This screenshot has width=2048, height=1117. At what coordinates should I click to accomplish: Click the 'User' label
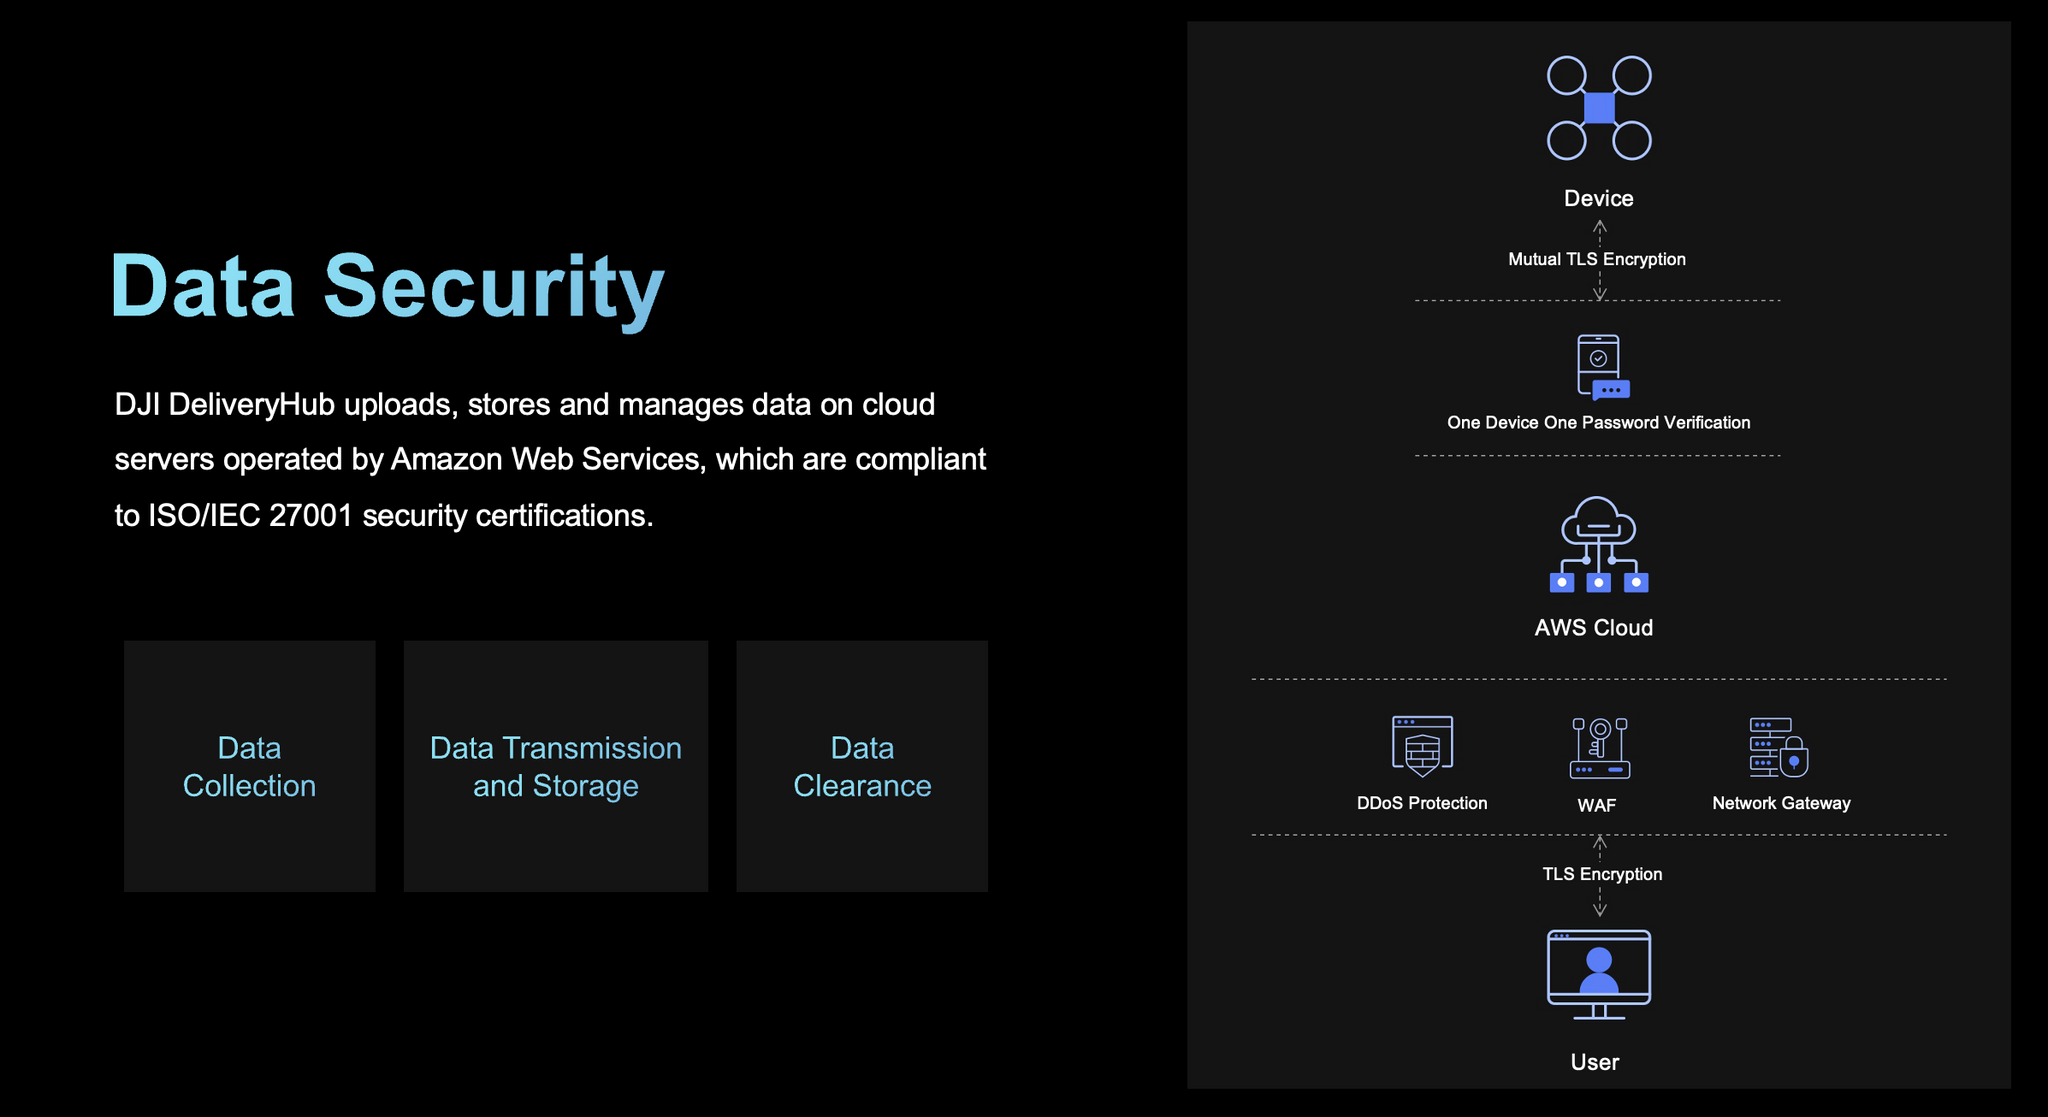point(1595,1062)
